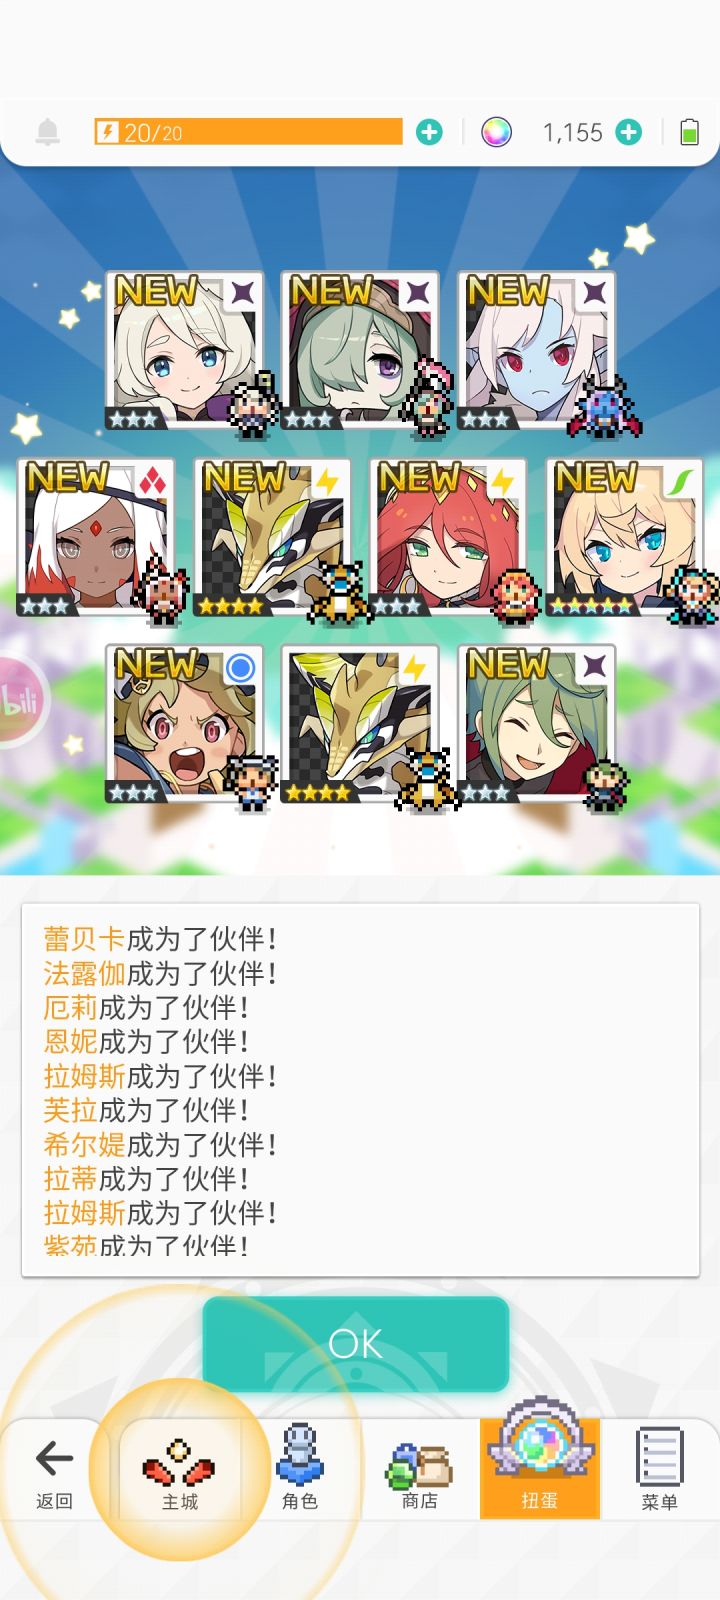Add stamina with the green plus
The width and height of the screenshot is (720, 1600).
(x=429, y=132)
